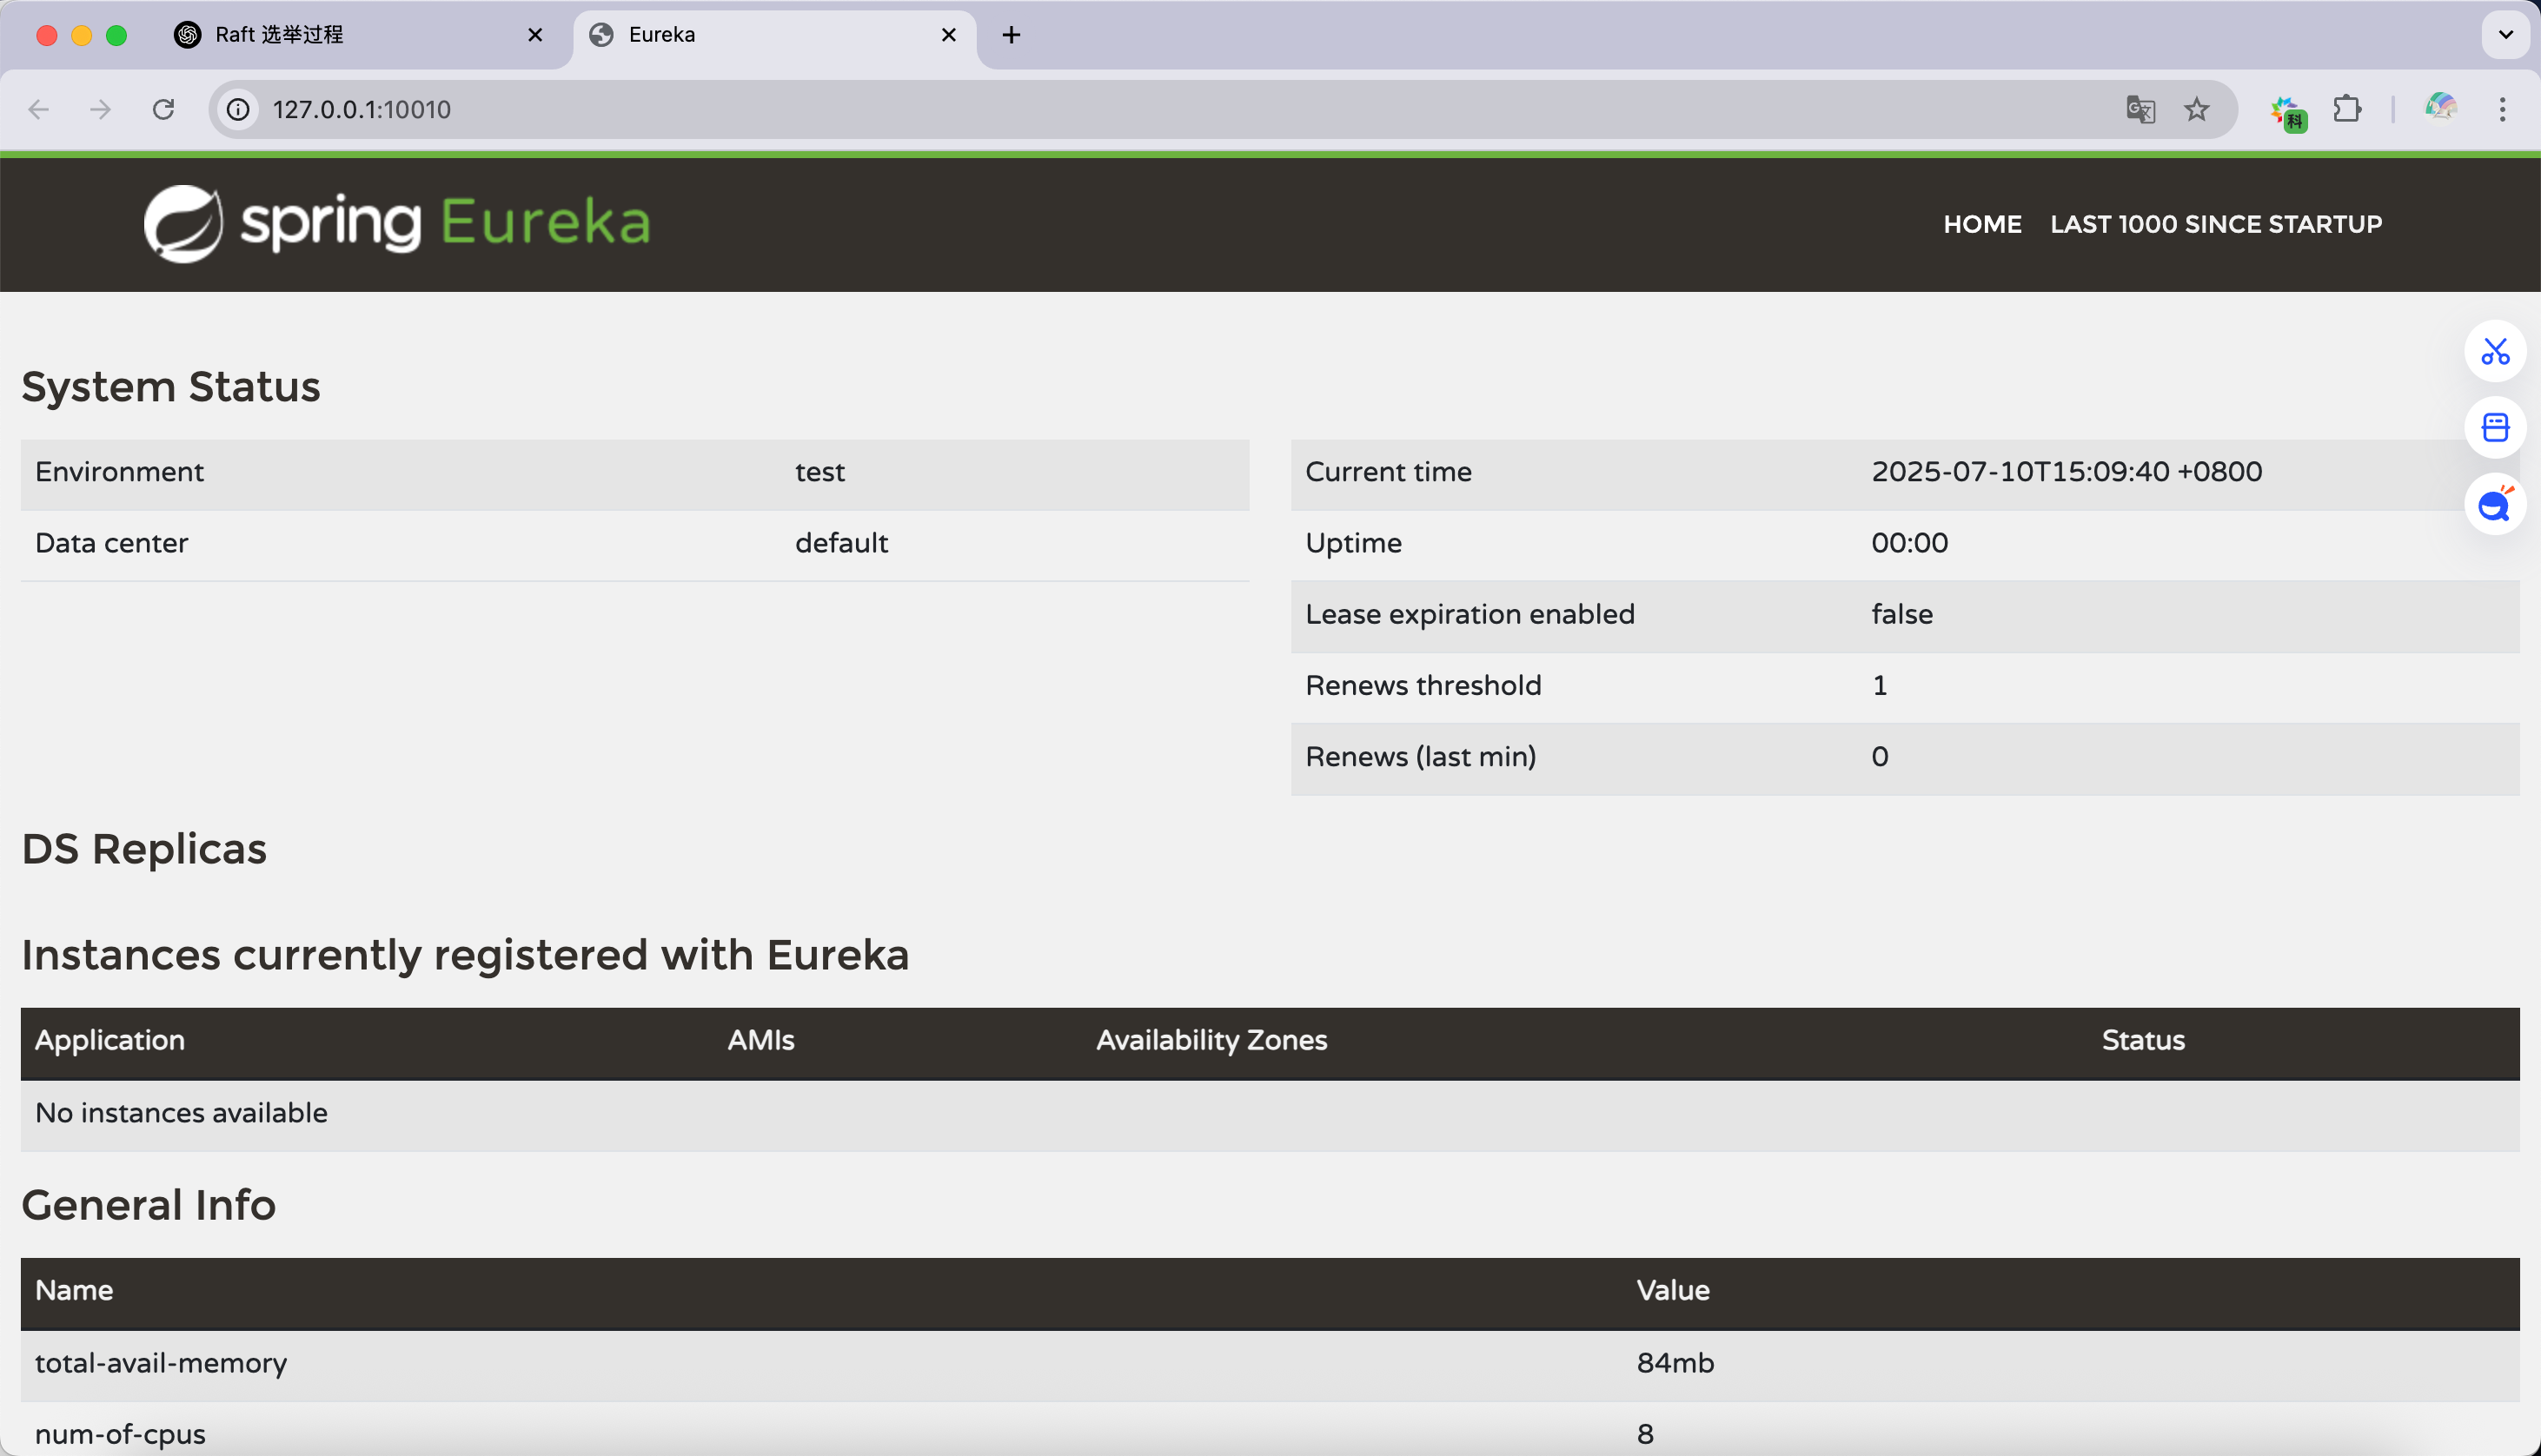Viewport: 2541px width, 1456px height.
Task: Click the Environment label cell
Action: (119, 472)
